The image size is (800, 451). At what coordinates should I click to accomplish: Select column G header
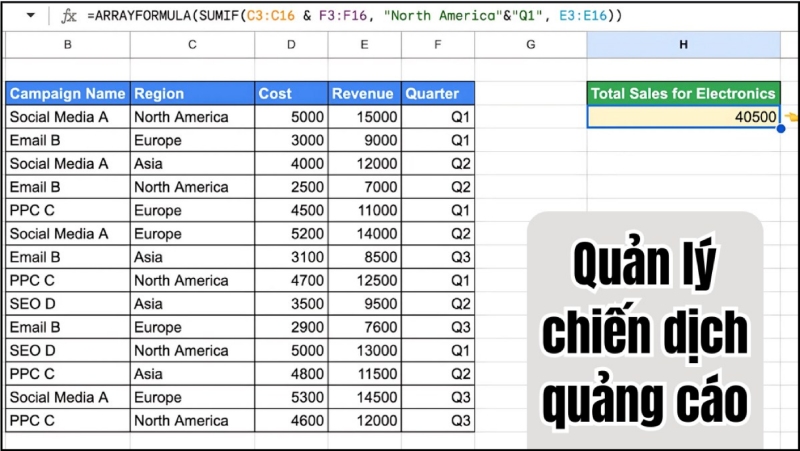[x=531, y=45]
